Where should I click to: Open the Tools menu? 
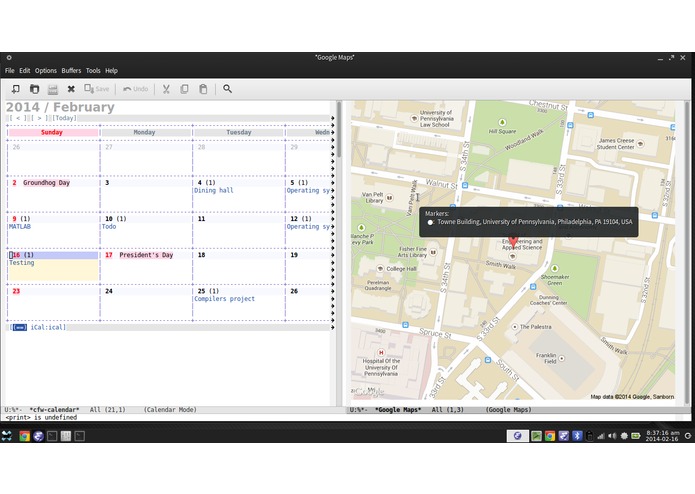[x=93, y=70]
